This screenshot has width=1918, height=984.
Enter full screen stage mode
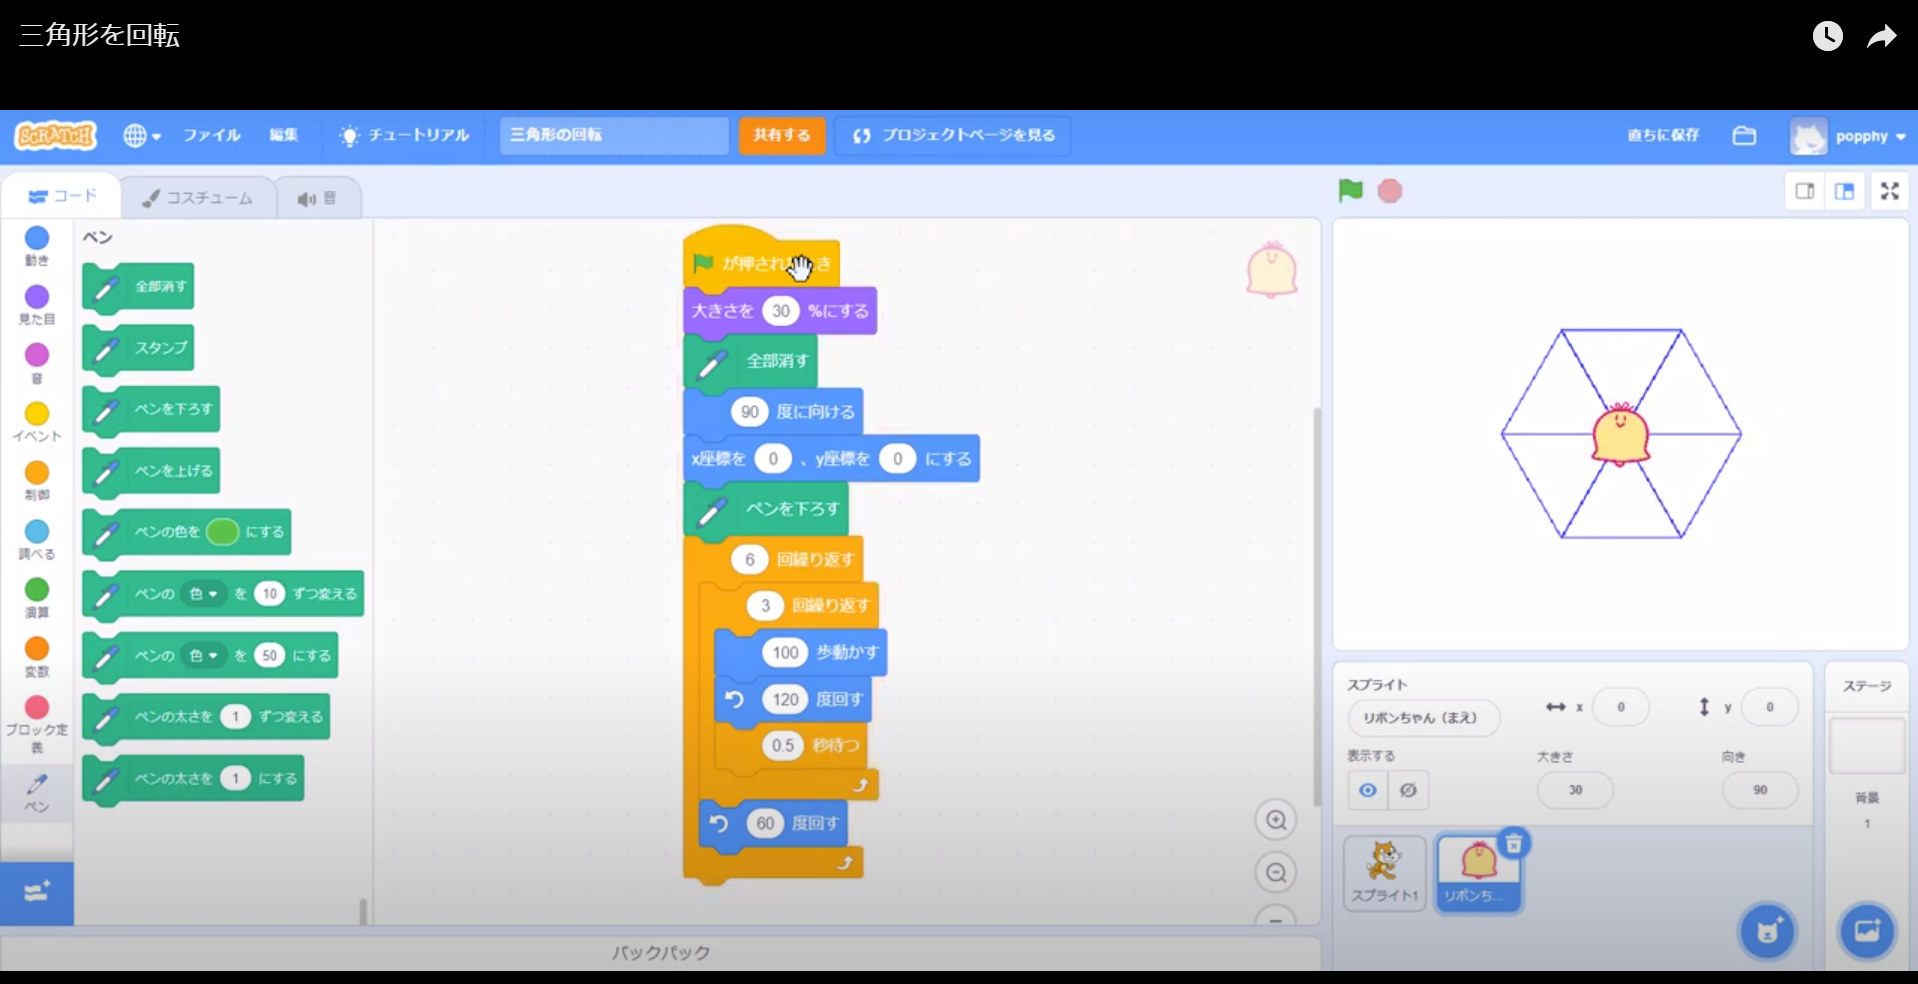coord(1889,191)
